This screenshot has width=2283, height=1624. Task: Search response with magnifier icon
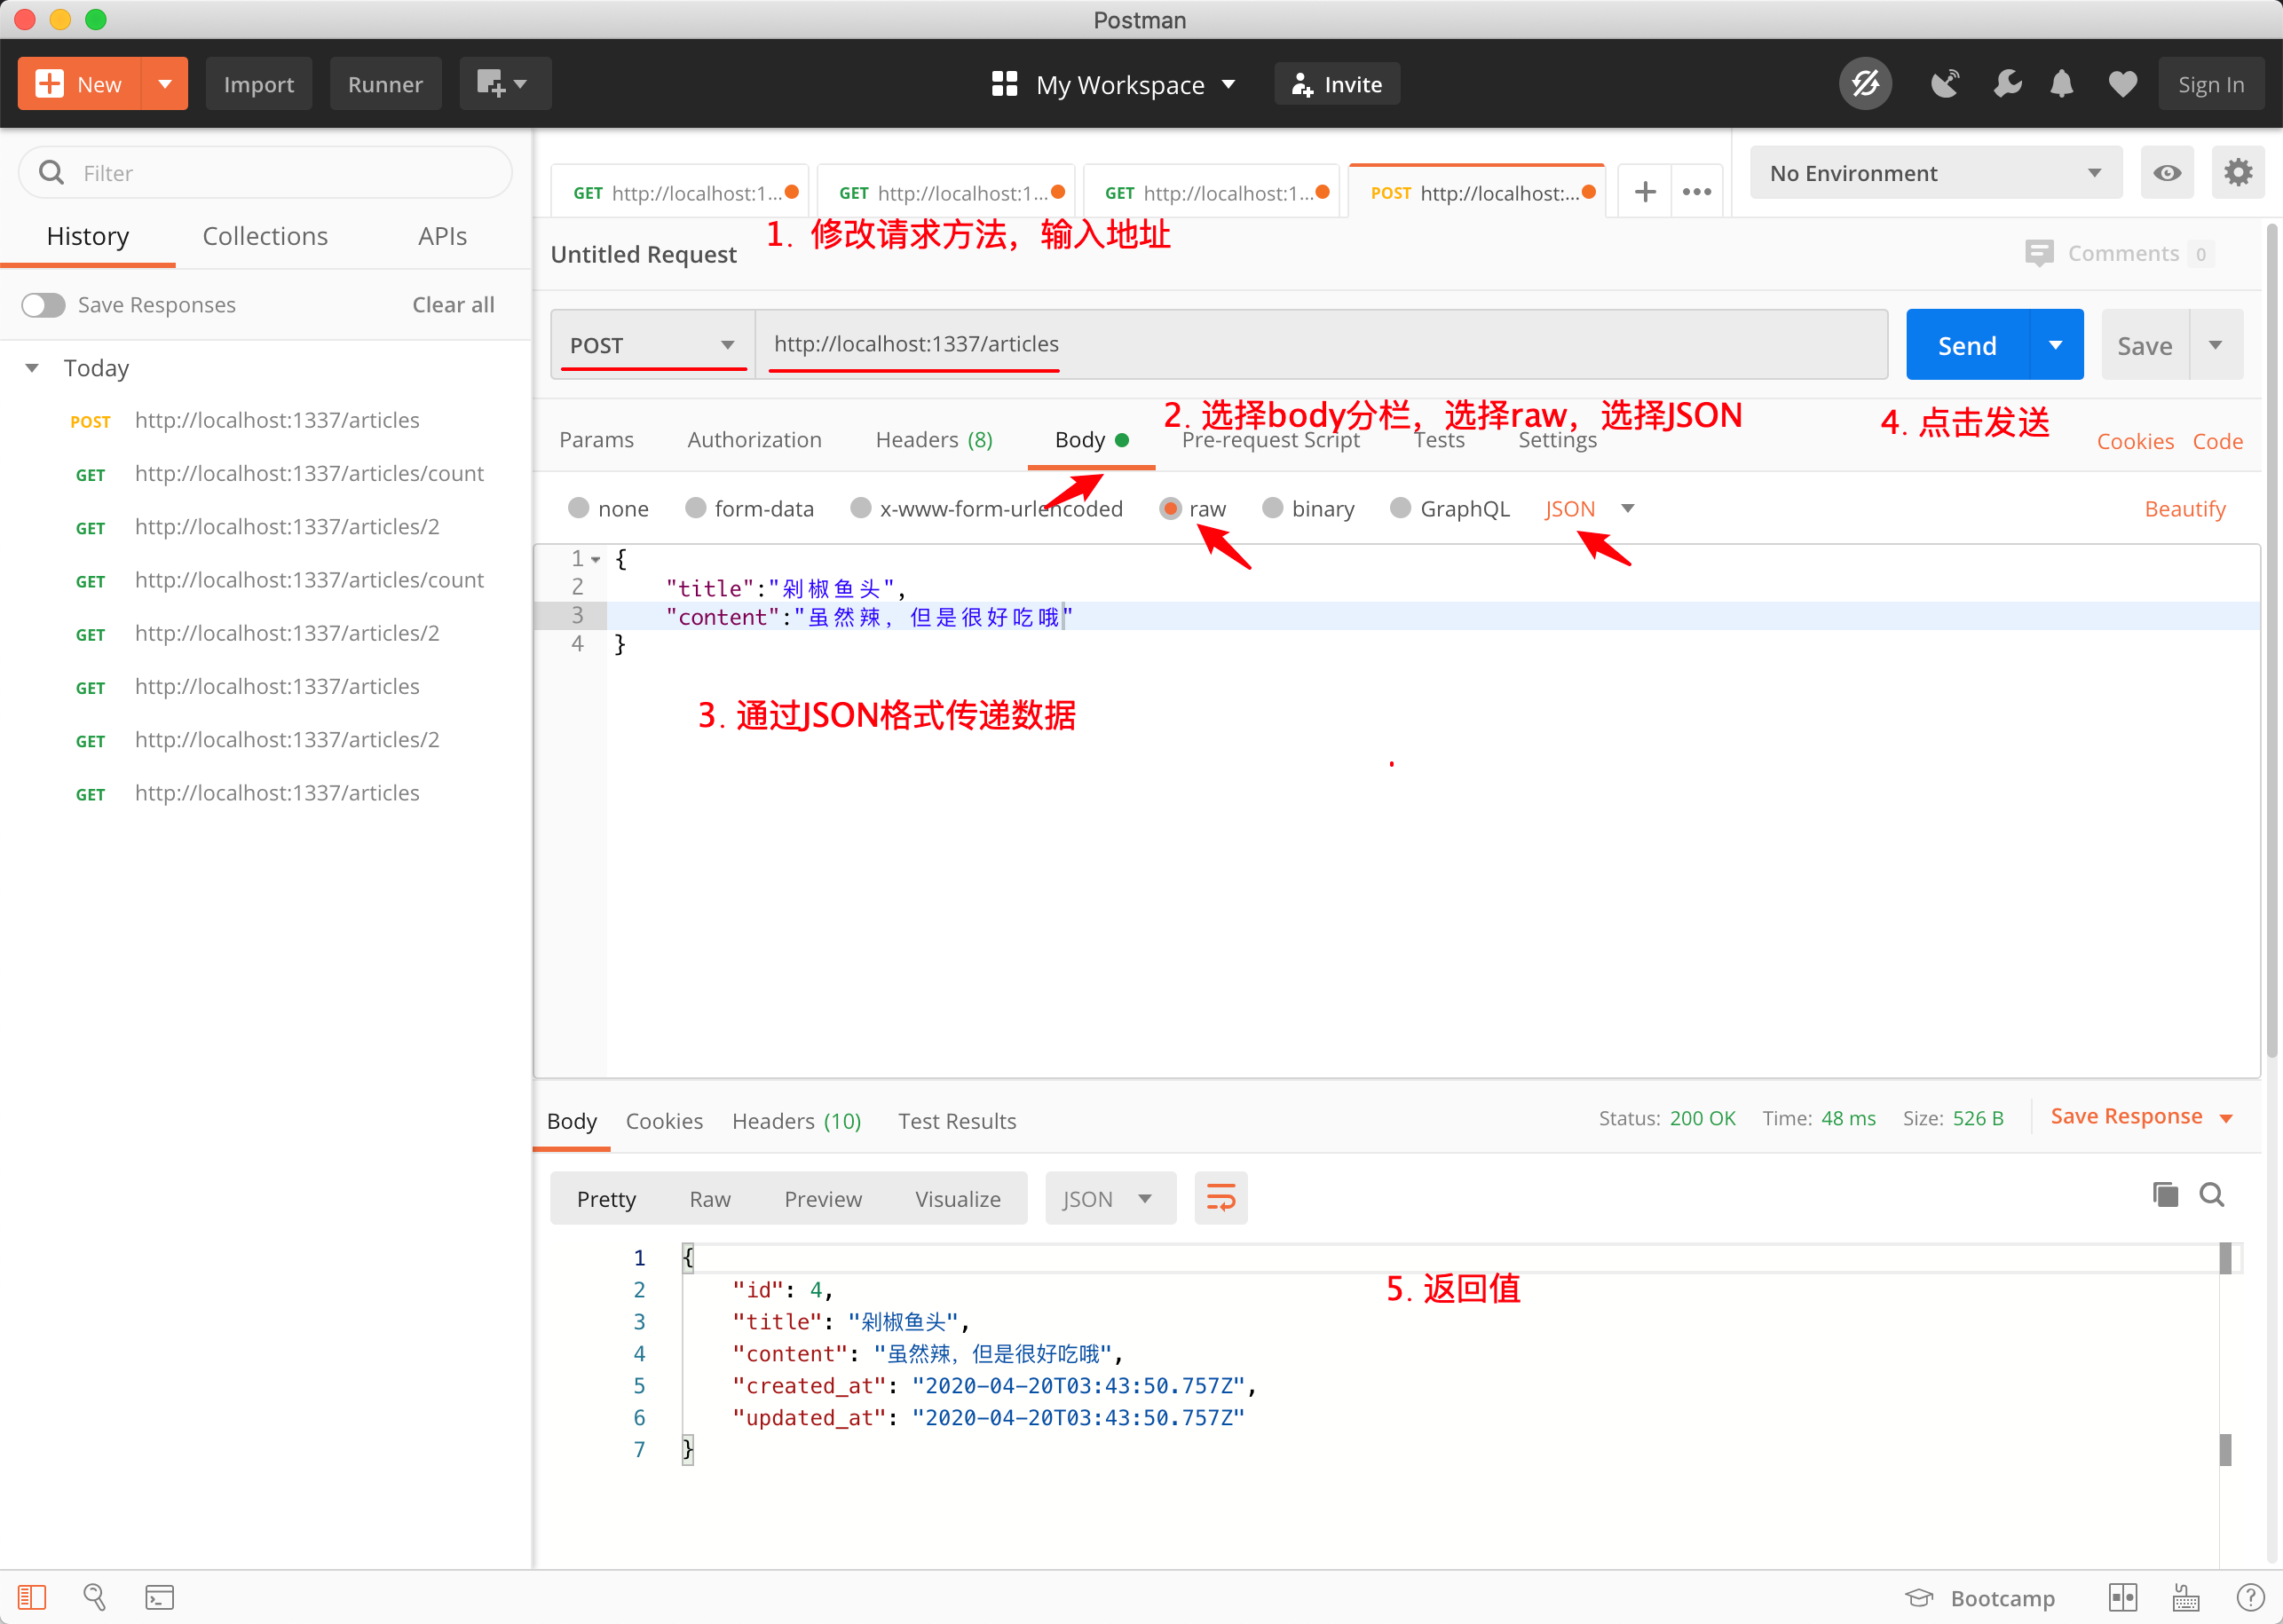[x=2211, y=1194]
